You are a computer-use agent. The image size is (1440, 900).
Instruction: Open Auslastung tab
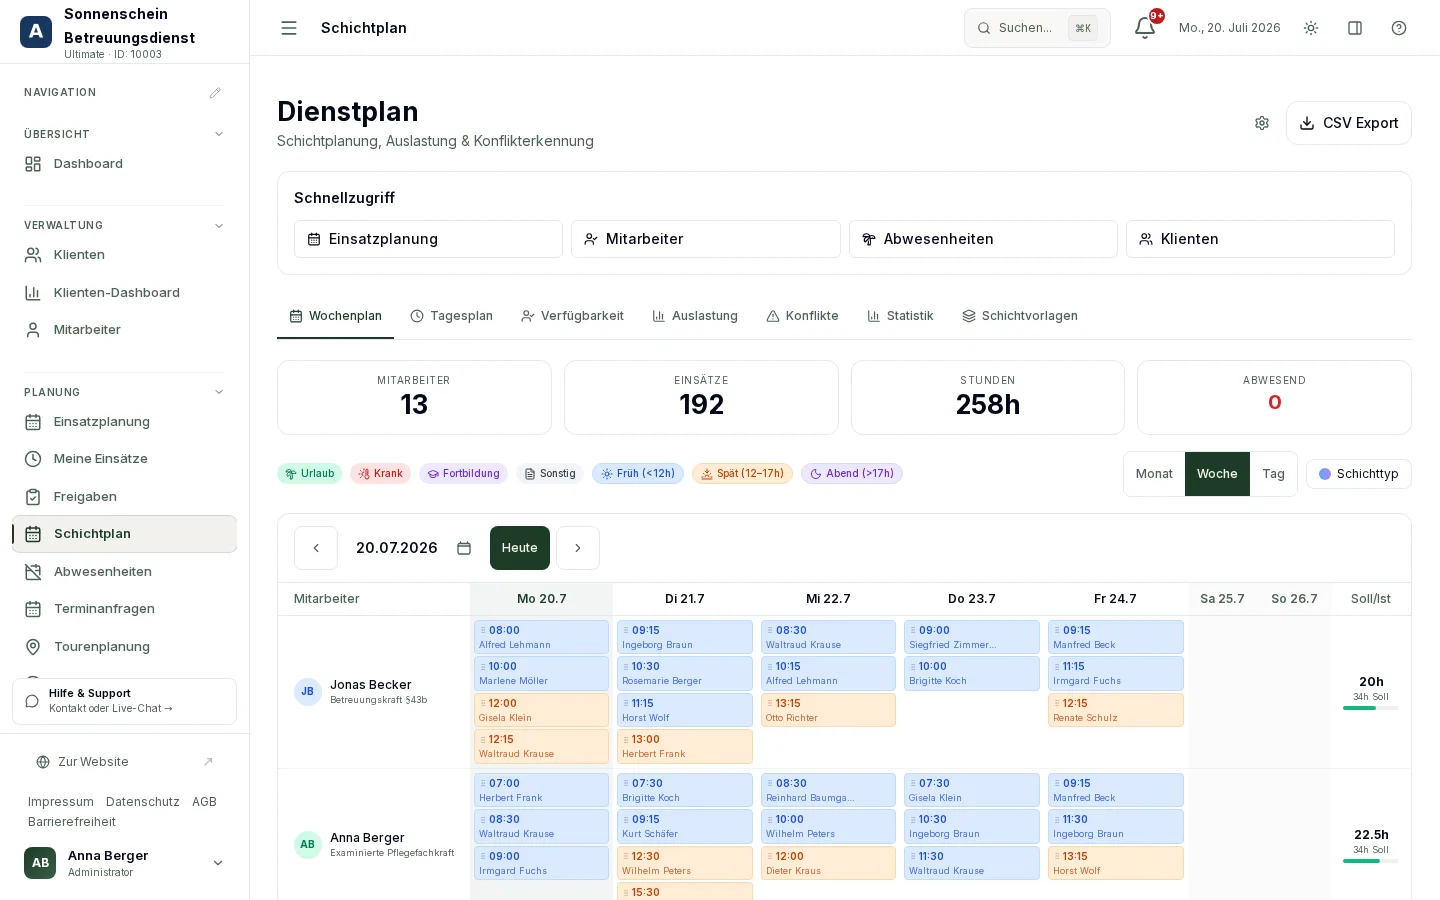tap(695, 316)
